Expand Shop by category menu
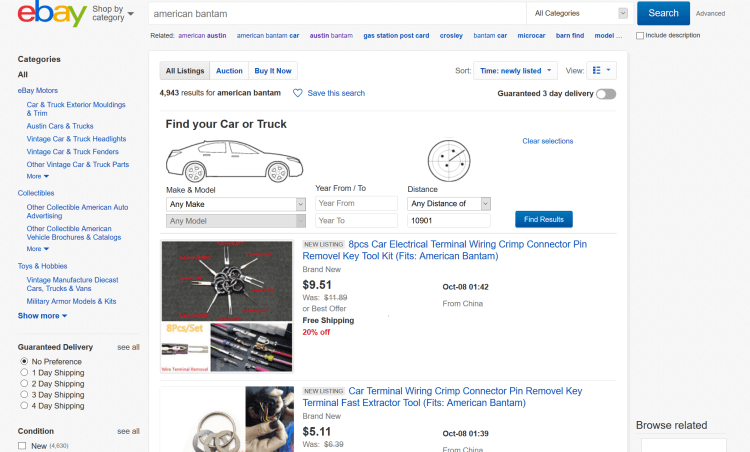The width and height of the screenshot is (750, 452). tap(113, 13)
